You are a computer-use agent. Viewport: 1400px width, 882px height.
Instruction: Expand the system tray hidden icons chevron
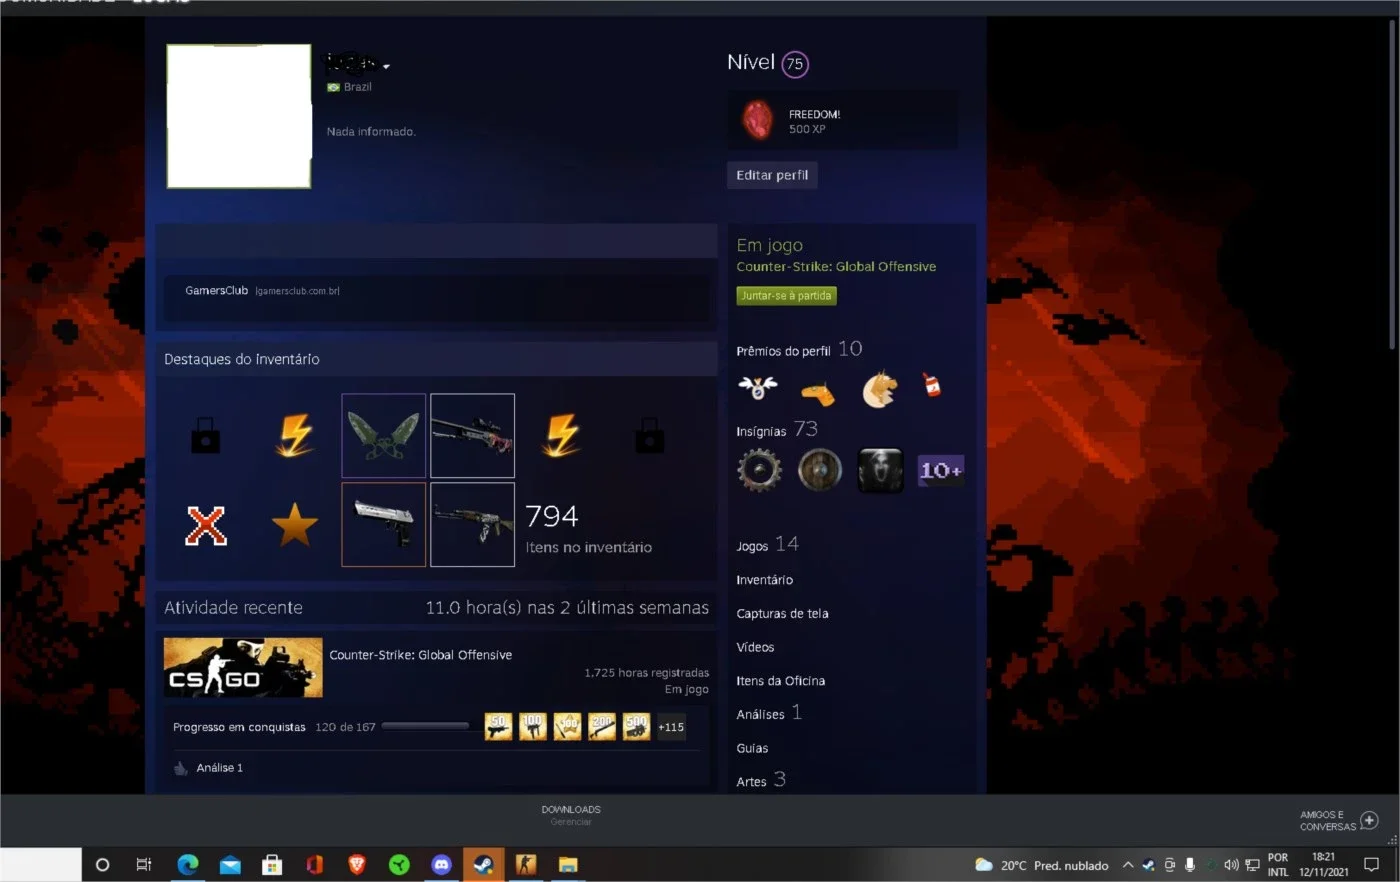click(x=1128, y=865)
